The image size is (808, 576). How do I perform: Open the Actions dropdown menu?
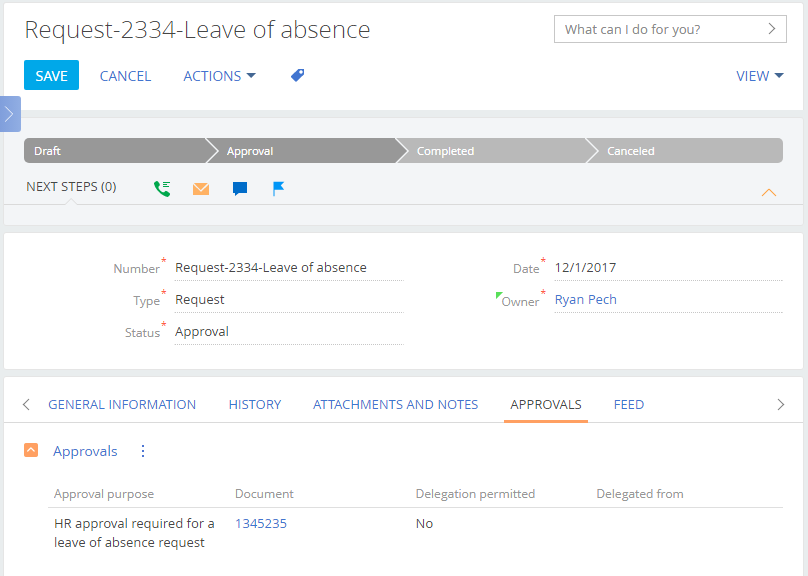tap(220, 76)
